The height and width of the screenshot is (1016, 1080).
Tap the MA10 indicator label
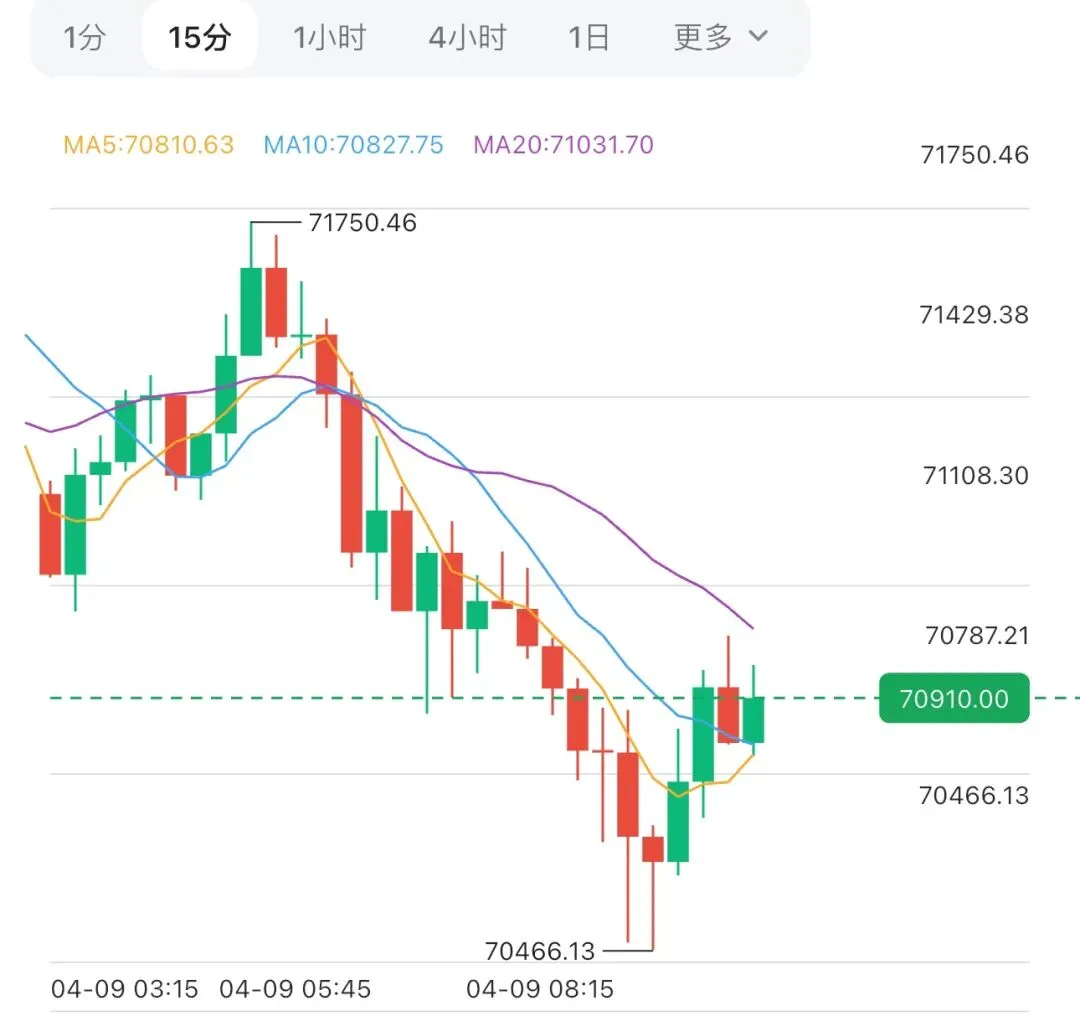coord(353,145)
